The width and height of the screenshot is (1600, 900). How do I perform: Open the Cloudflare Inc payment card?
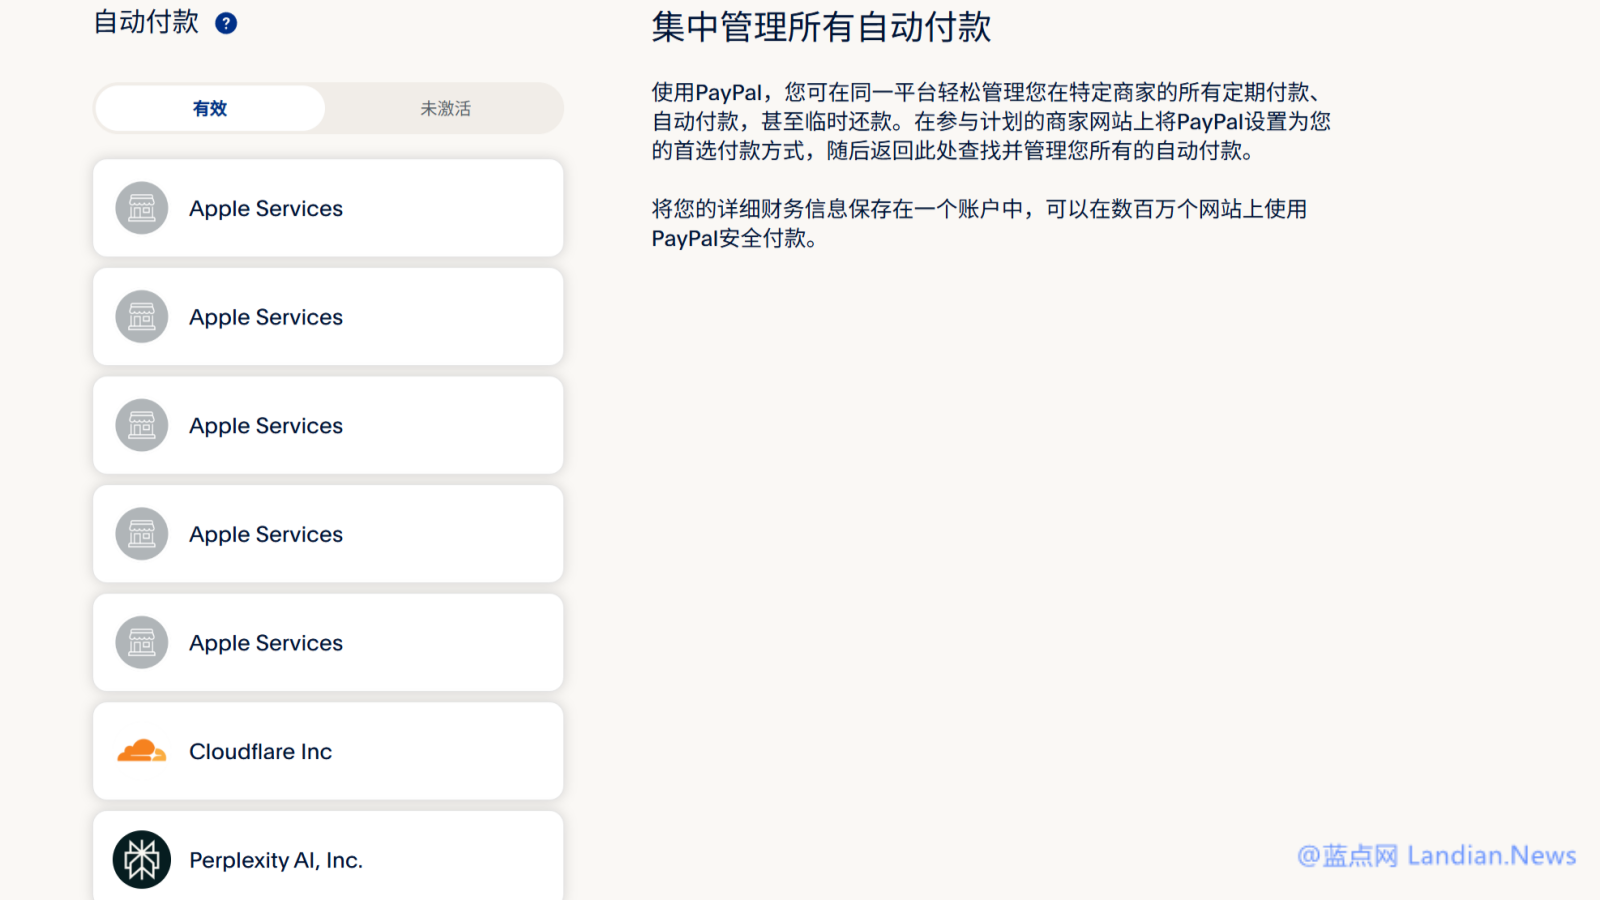pos(328,751)
